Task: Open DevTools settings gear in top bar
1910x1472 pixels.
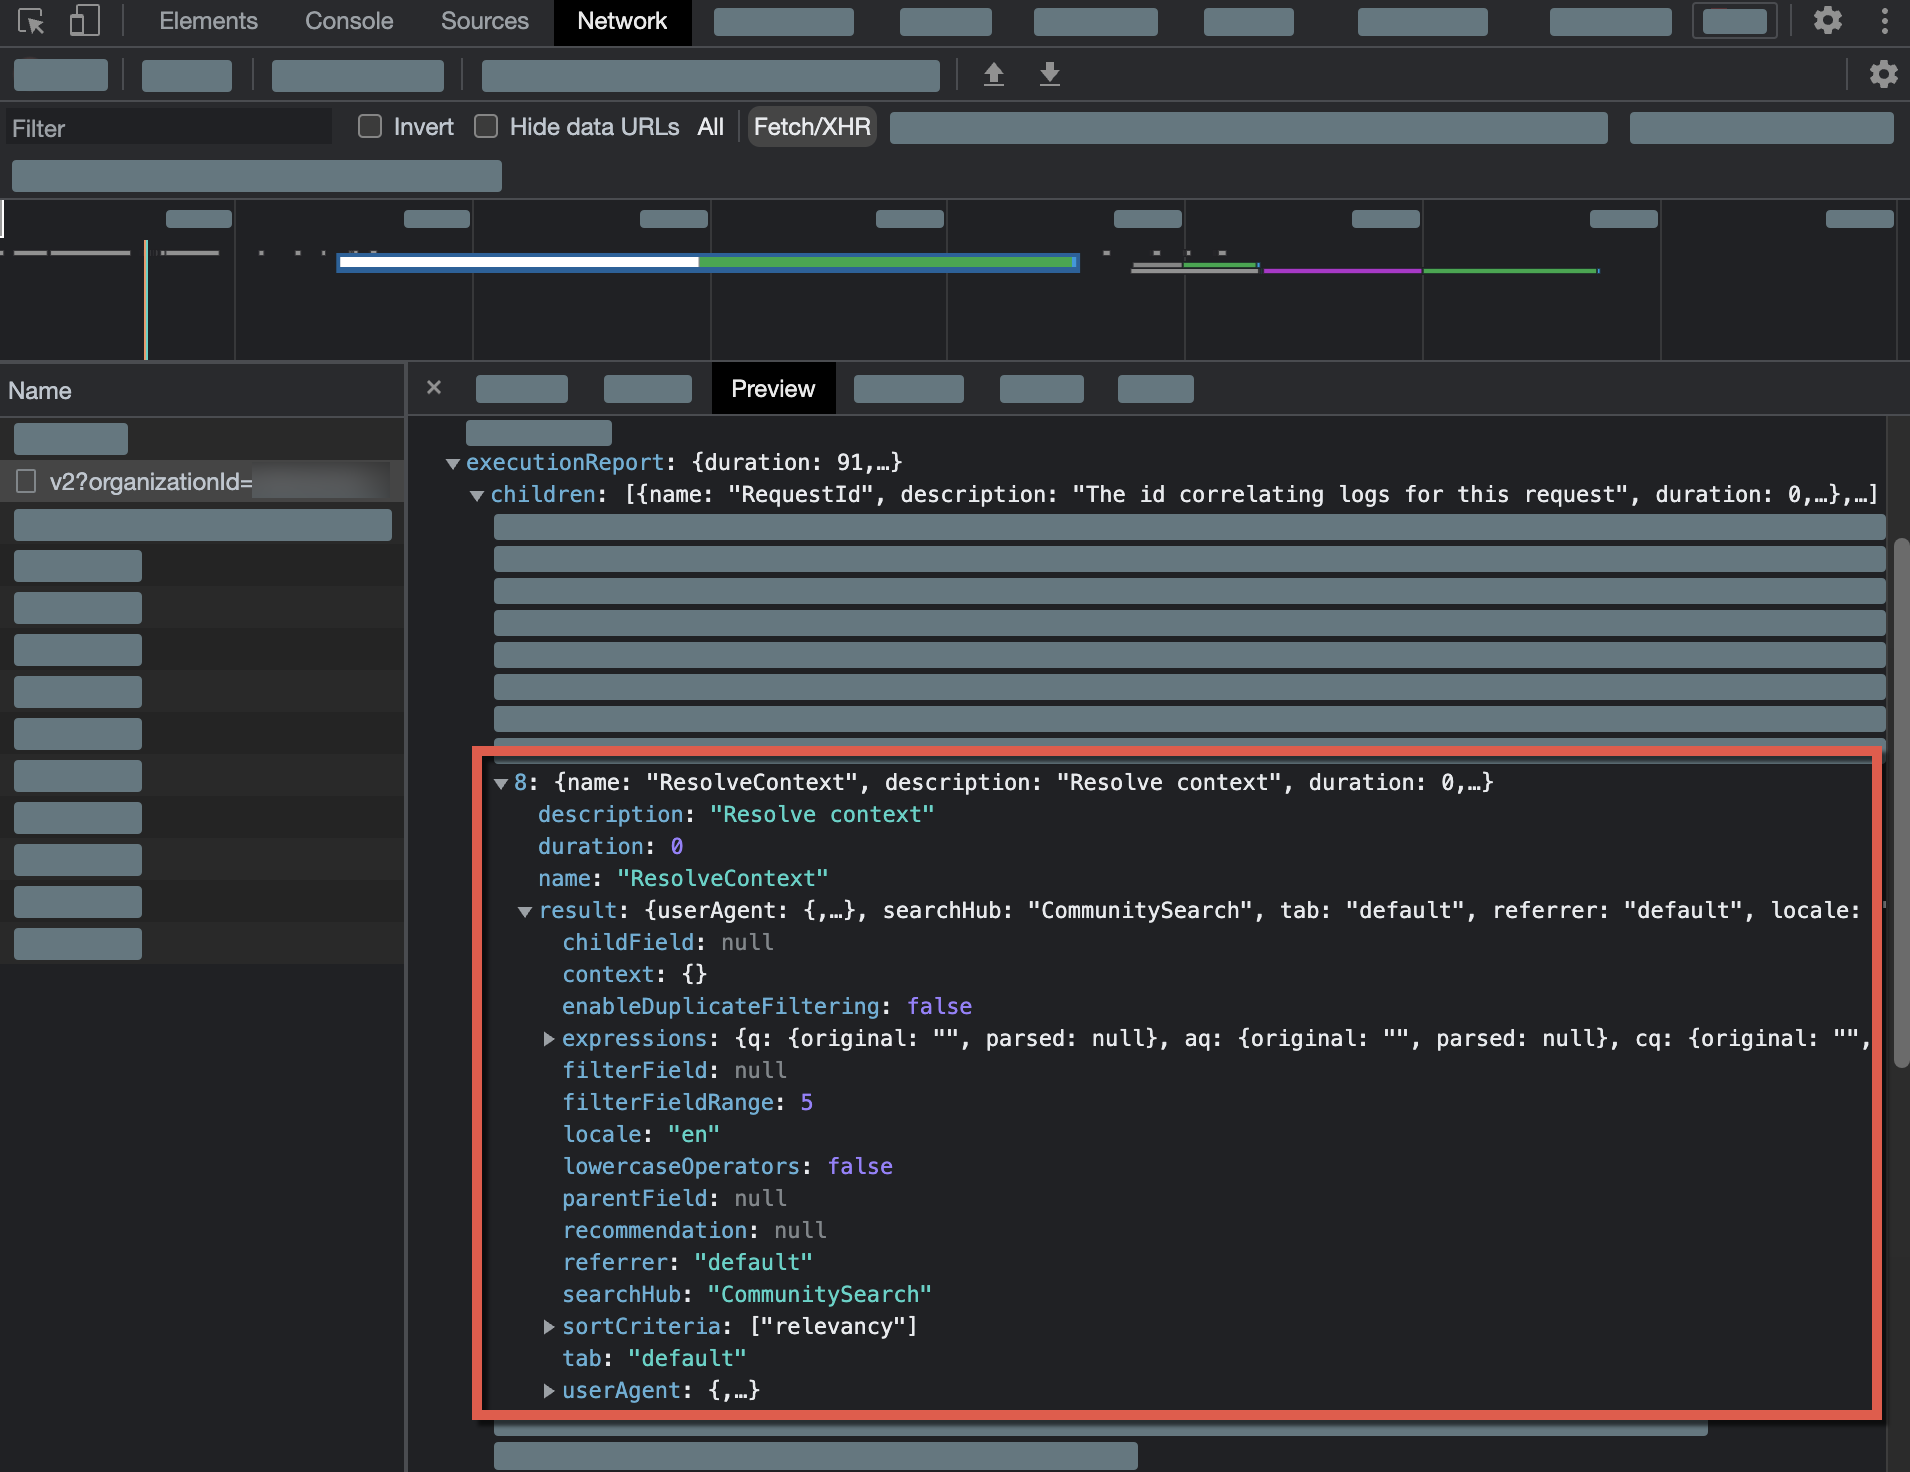Action: pyautogui.click(x=1828, y=21)
